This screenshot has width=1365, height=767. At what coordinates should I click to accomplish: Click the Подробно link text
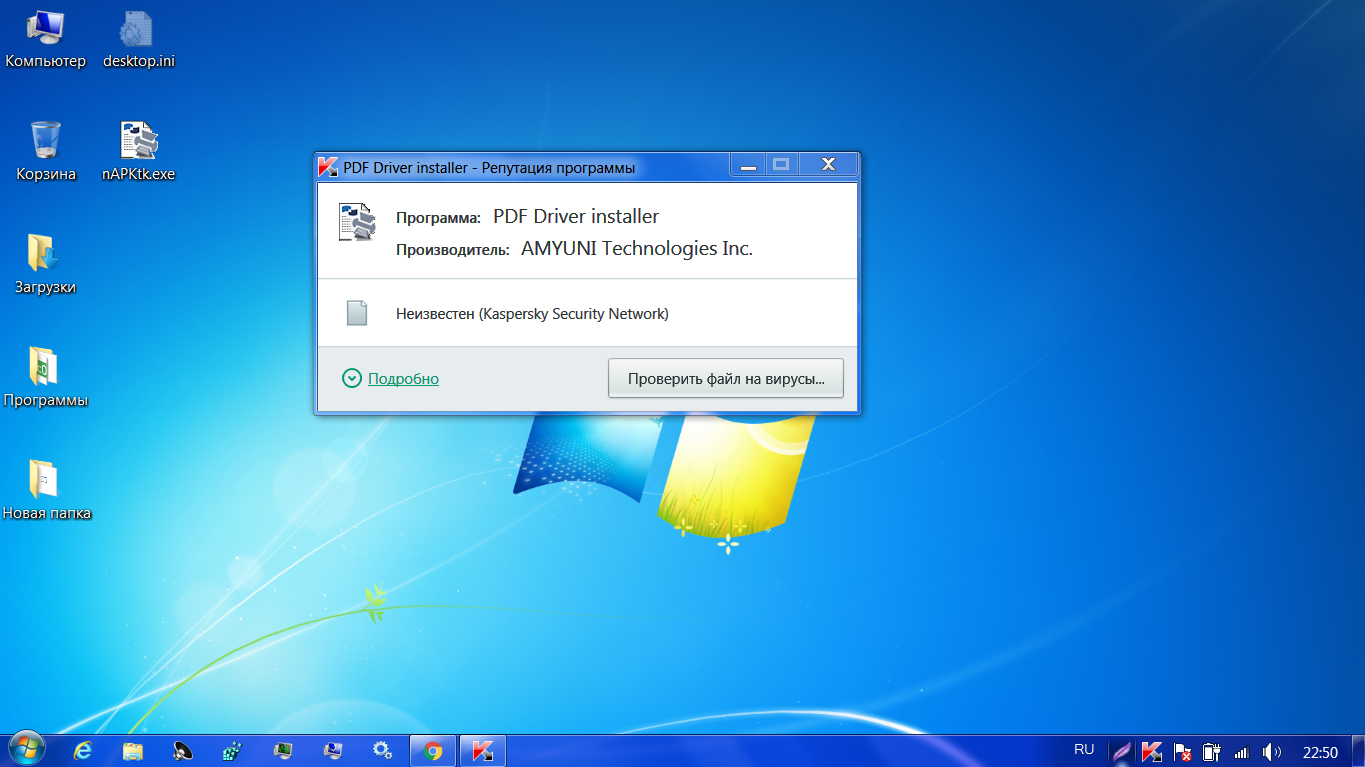pyautogui.click(x=403, y=379)
